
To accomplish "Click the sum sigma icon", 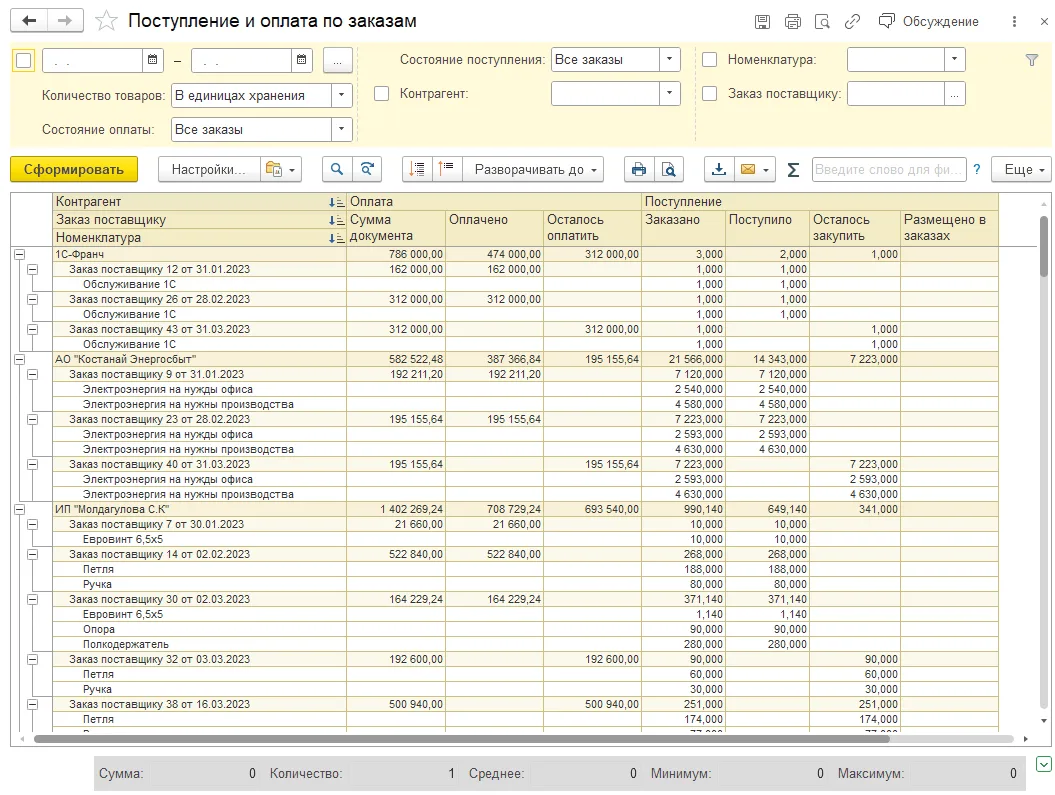I will (793, 169).
